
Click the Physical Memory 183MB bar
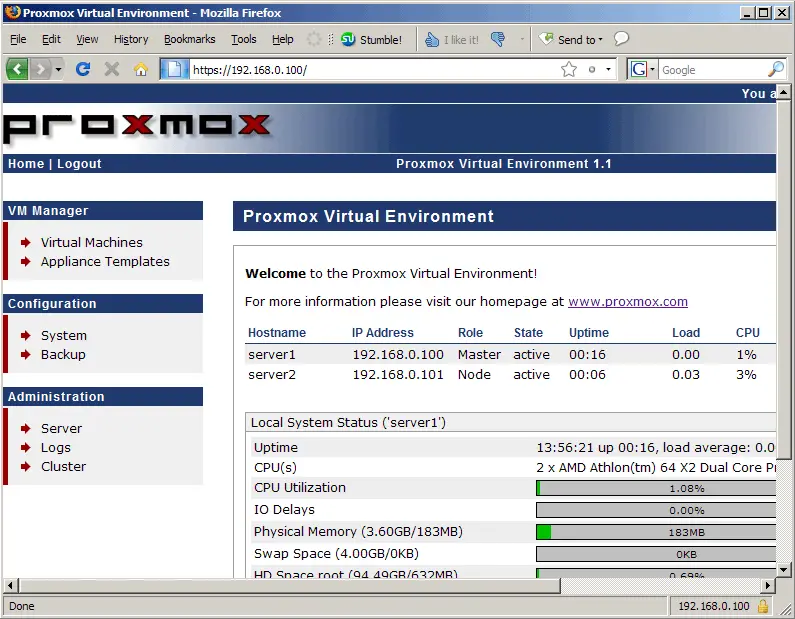coord(656,532)
